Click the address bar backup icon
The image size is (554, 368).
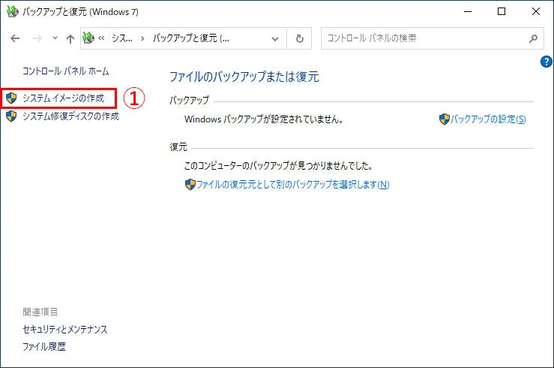88,38
